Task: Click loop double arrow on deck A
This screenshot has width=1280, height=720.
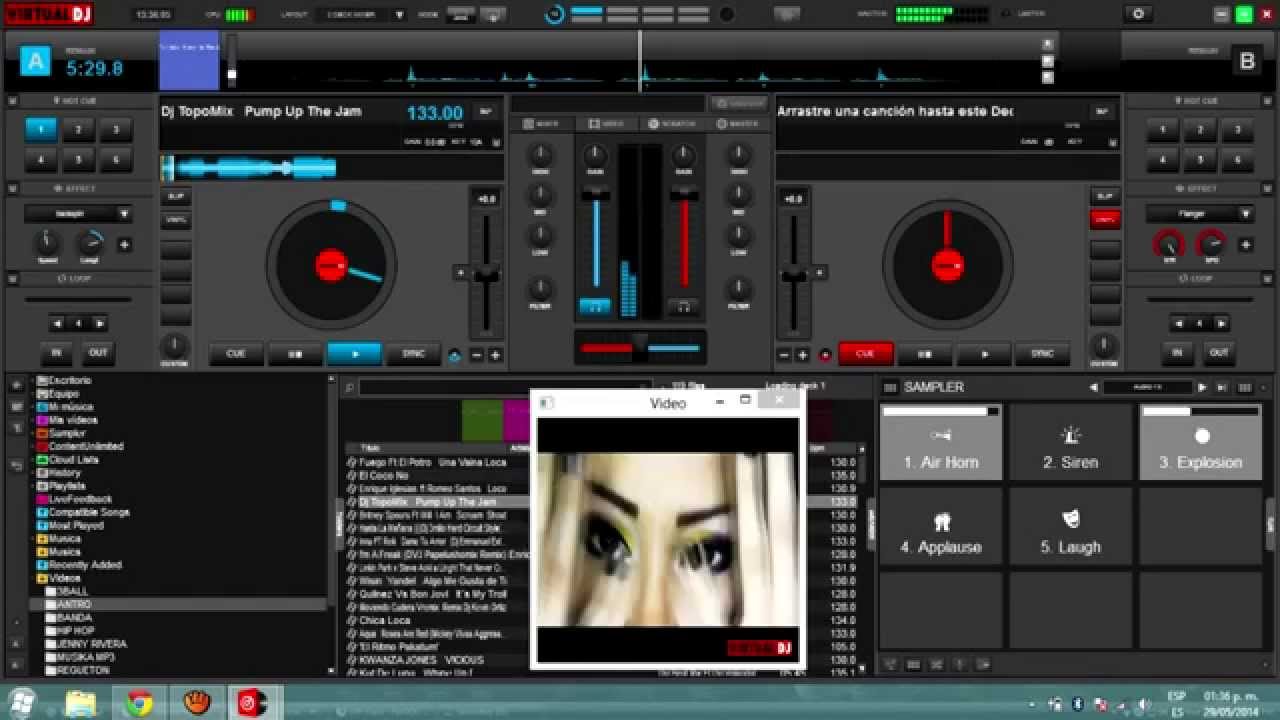Action: (x=99, y=324)
